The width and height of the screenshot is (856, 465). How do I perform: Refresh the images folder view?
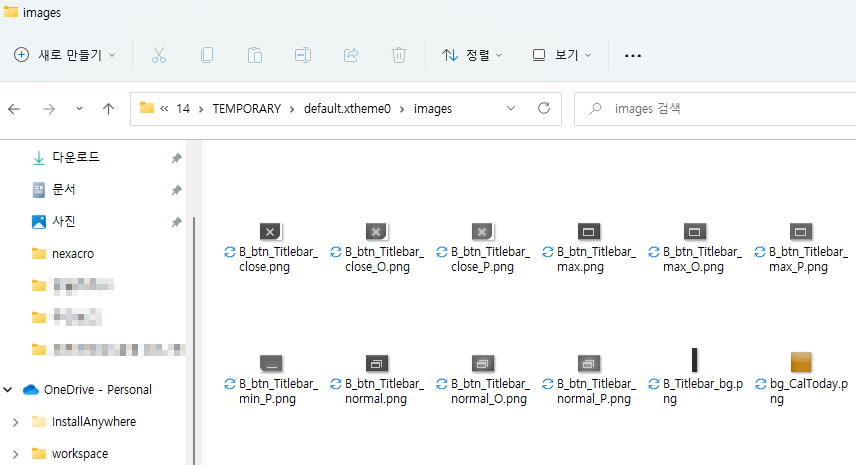(x=544, y=109)
